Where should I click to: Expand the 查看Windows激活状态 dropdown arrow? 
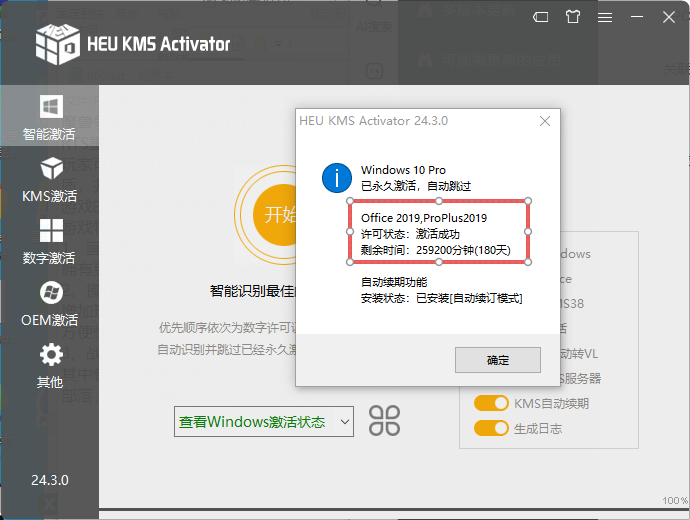pos(345,421)
